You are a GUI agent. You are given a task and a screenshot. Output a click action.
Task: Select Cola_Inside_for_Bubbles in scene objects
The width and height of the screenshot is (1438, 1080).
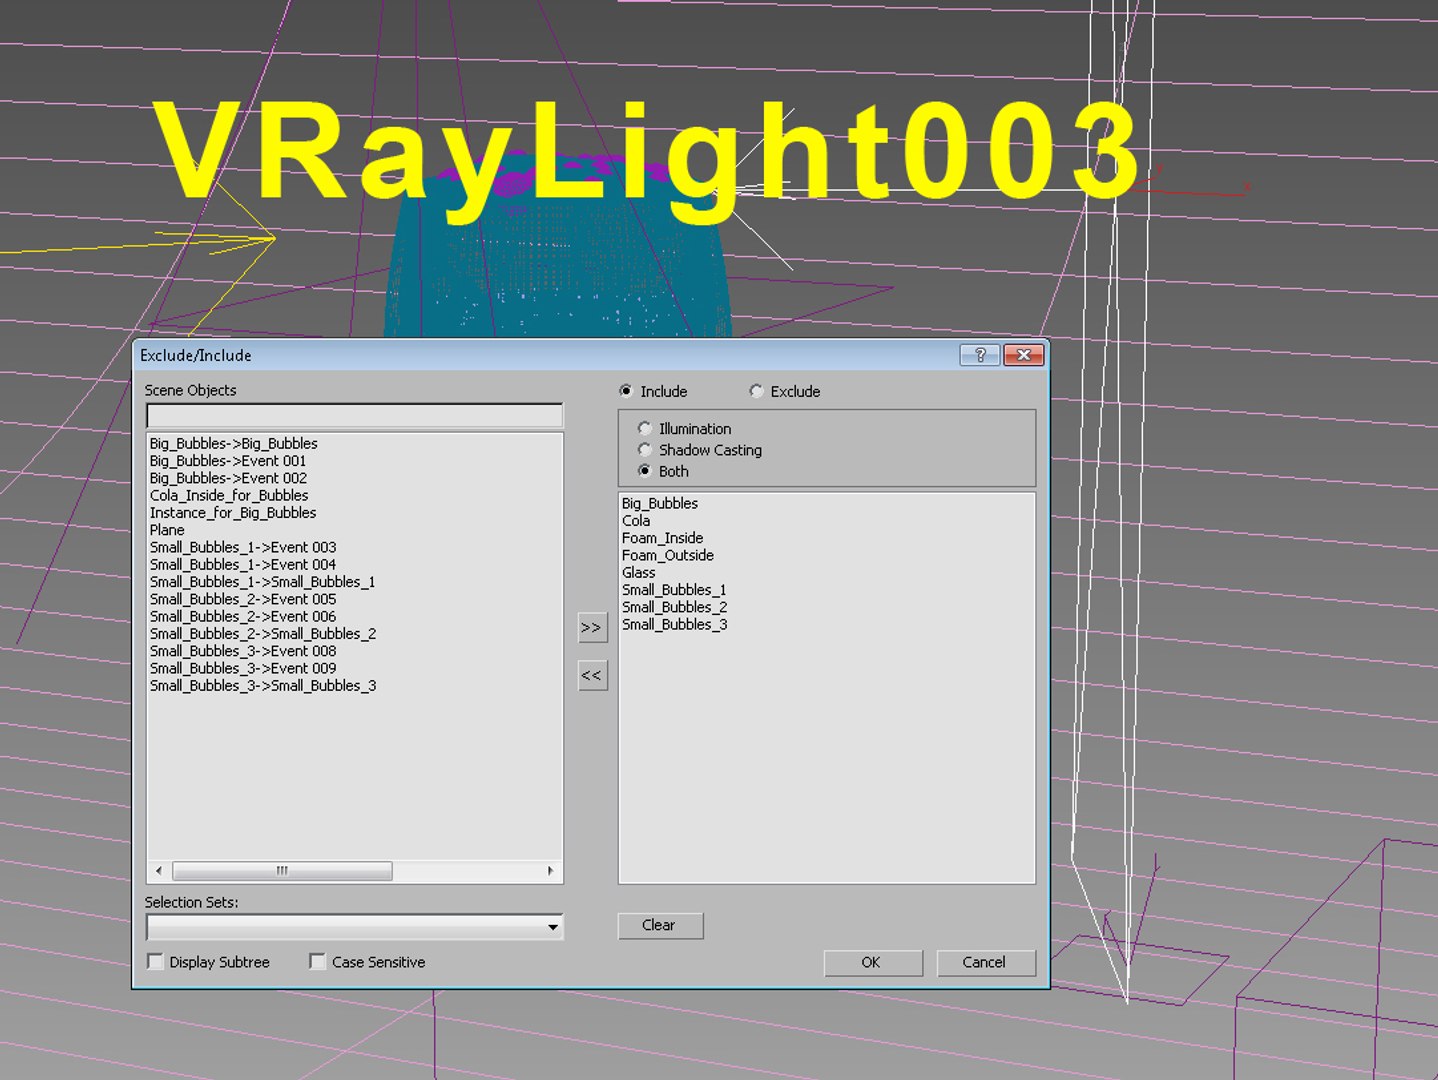coord(229,495)
